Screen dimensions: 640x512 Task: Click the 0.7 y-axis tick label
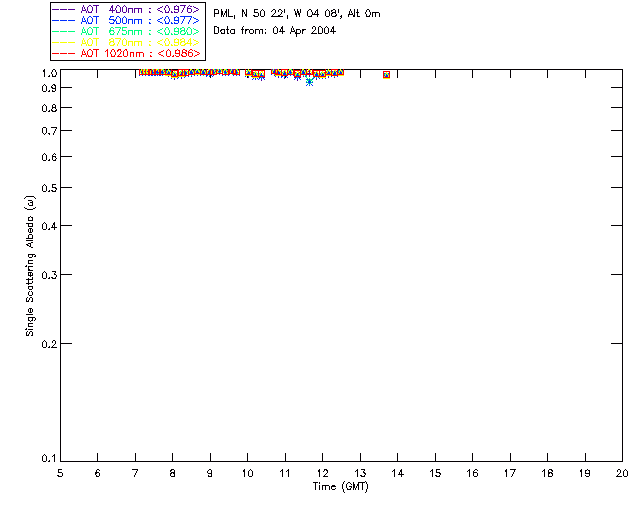(x=49, y=131)
